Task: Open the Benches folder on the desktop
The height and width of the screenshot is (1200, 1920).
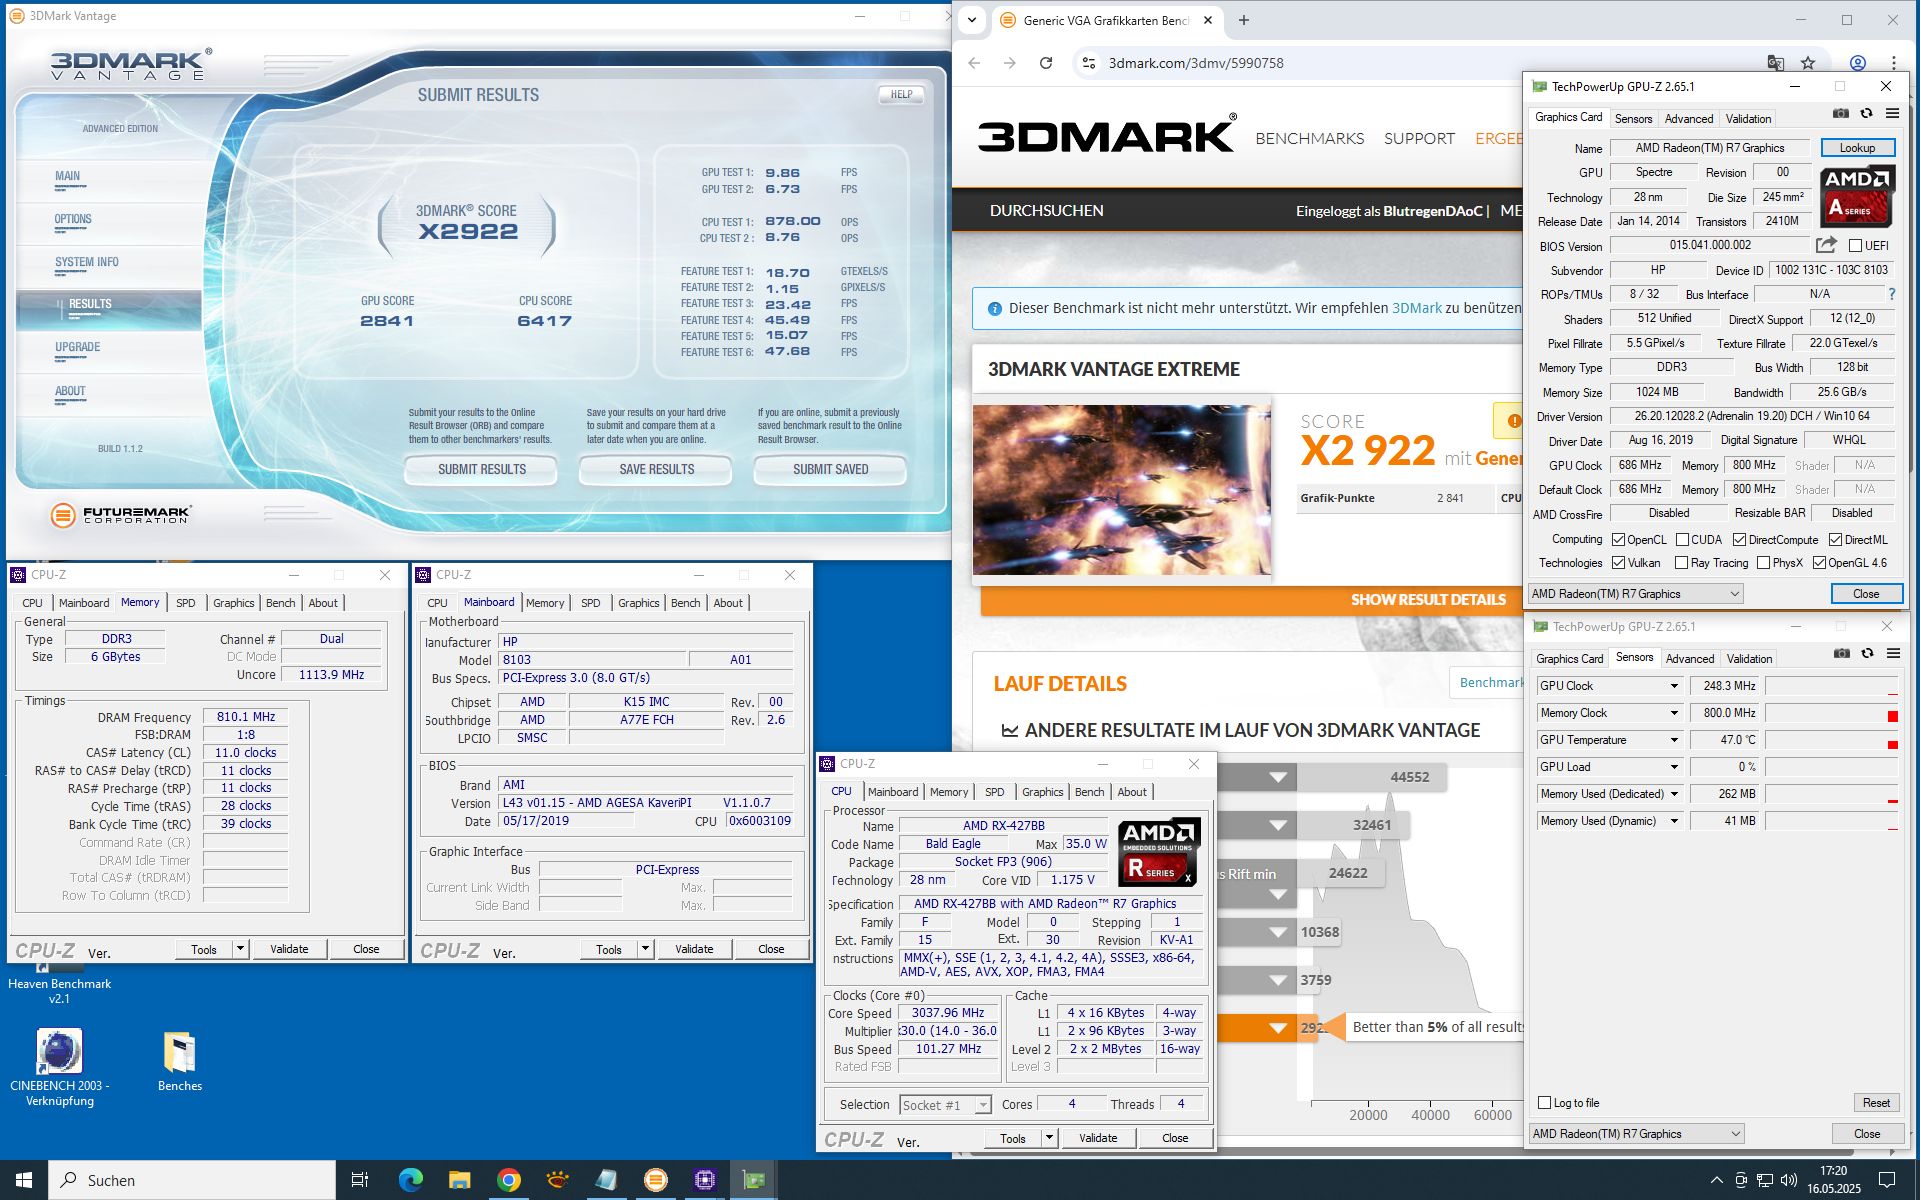Action: coord(180,1062)
